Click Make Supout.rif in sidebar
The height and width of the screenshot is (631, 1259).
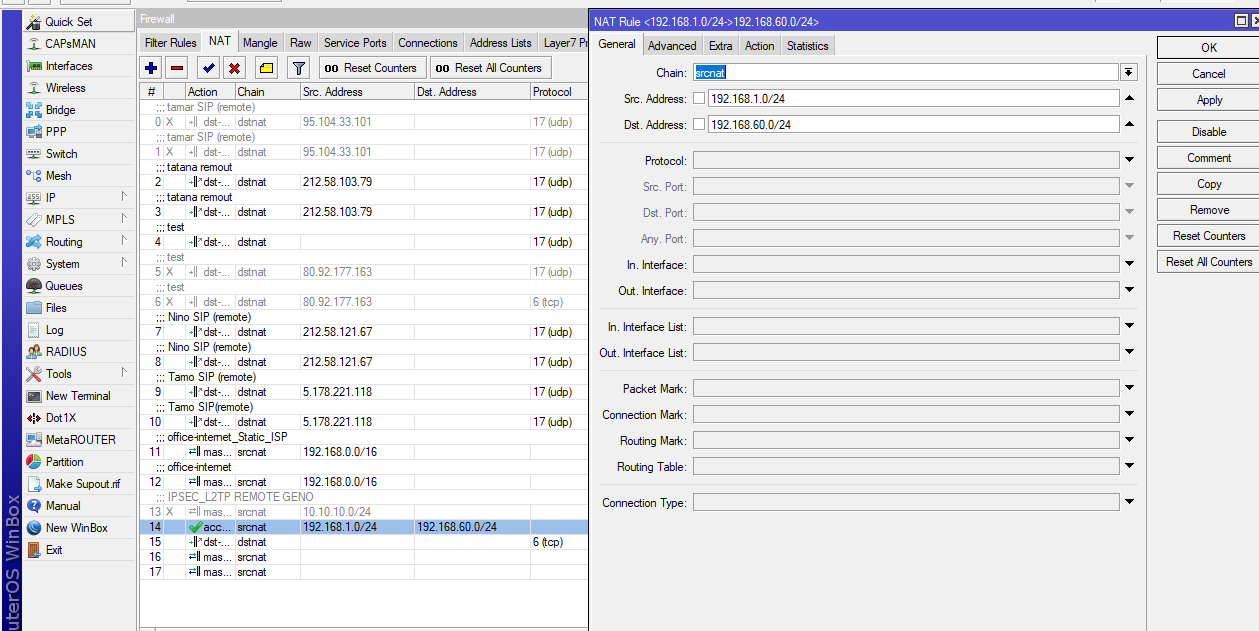point(78,484)
